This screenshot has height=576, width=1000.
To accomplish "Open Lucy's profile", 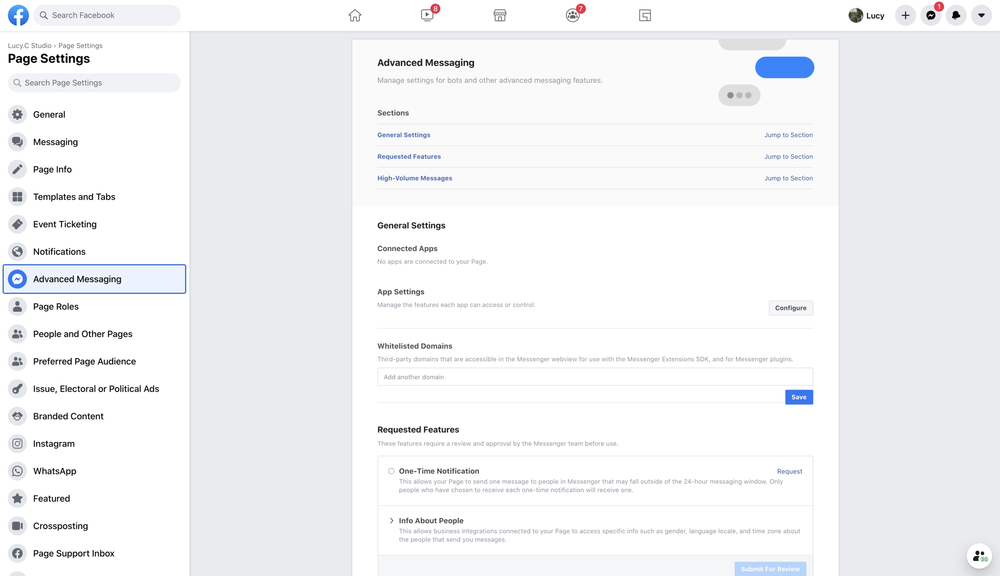I will [x=867, y=15].
